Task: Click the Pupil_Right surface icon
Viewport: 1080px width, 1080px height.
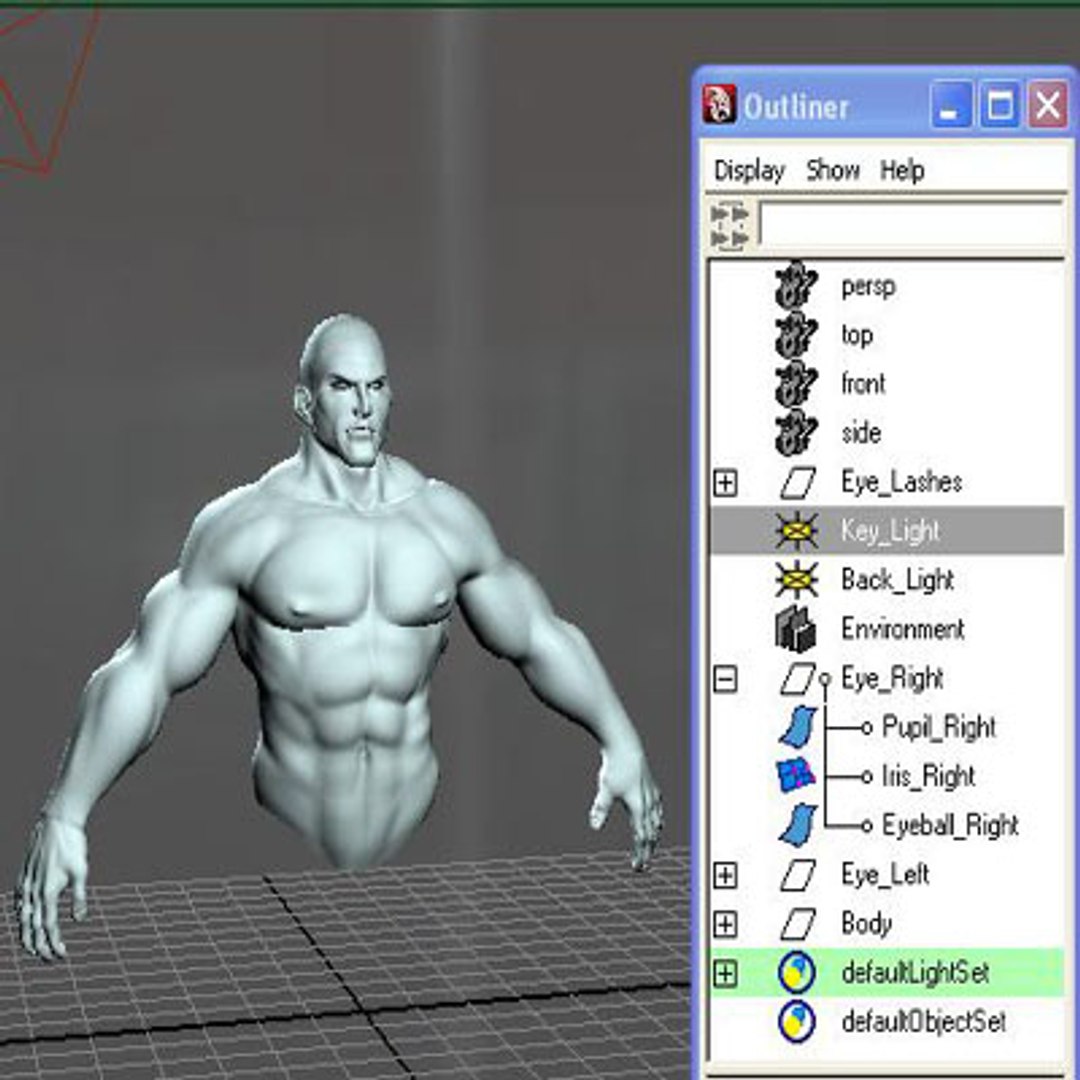Action: 798,727
